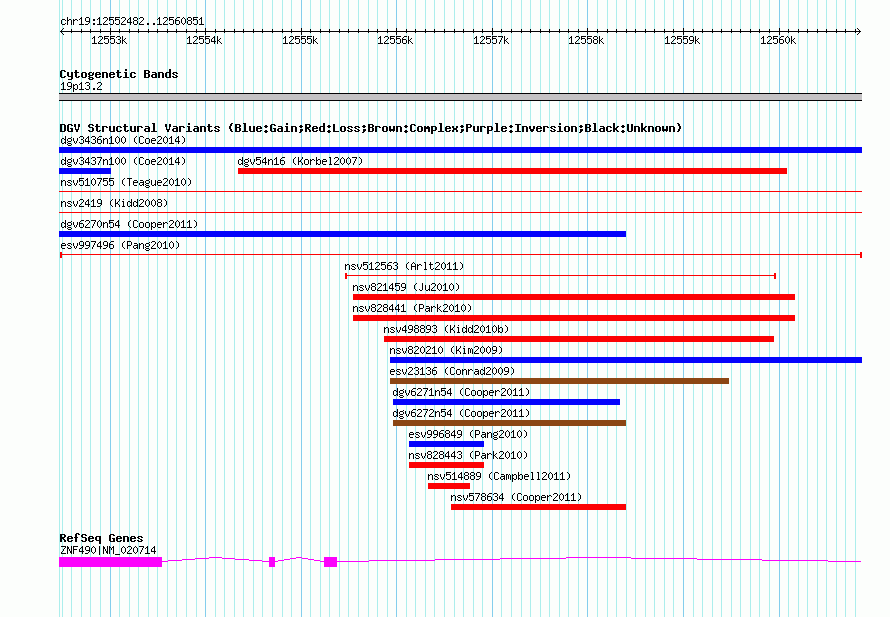
Task: Open nsv821459 (Ju2010) label
Action: click(406, 287)
